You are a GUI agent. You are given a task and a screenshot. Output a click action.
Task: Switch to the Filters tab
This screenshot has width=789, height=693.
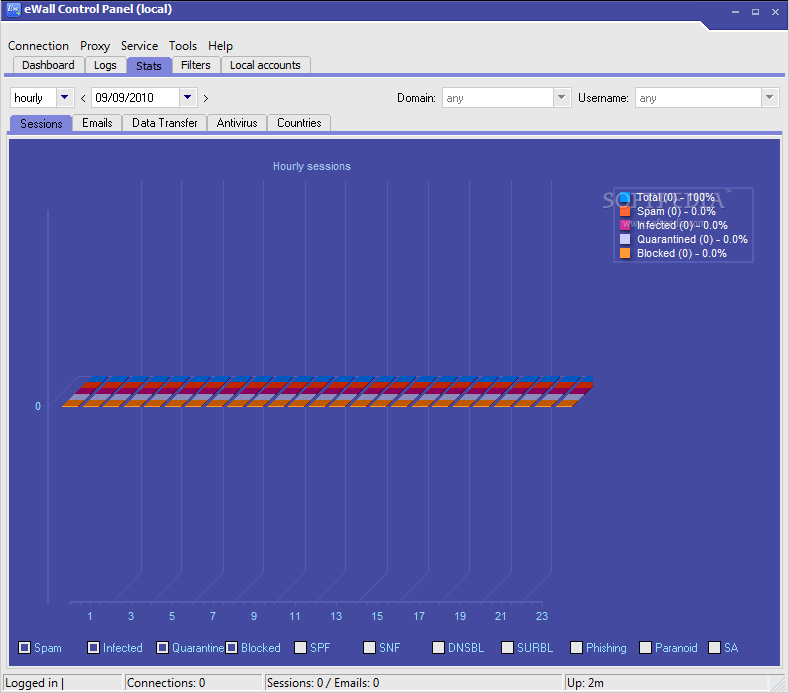pyautogui.click(x=196, y=65)
